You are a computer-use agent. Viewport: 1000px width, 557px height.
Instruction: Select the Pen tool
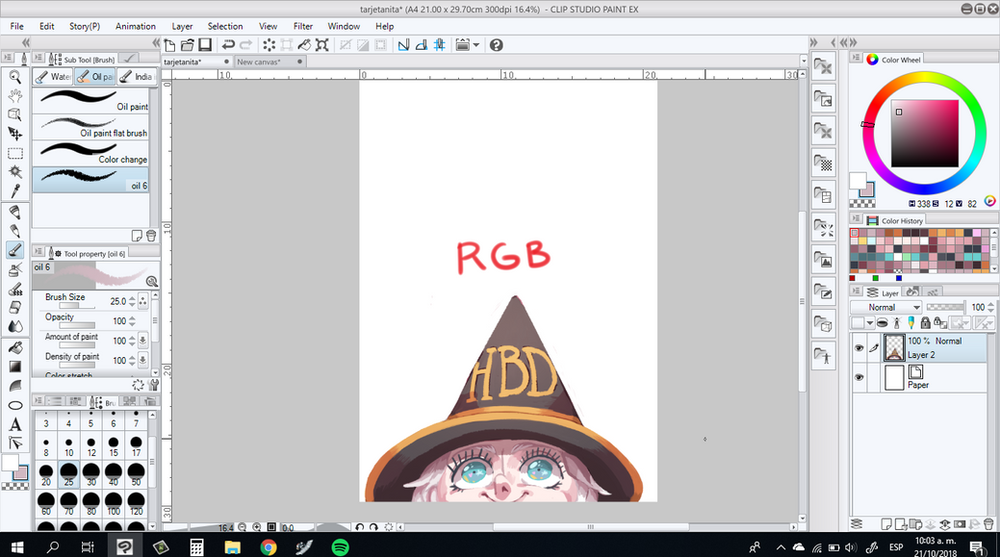click(x=15, y=212)
